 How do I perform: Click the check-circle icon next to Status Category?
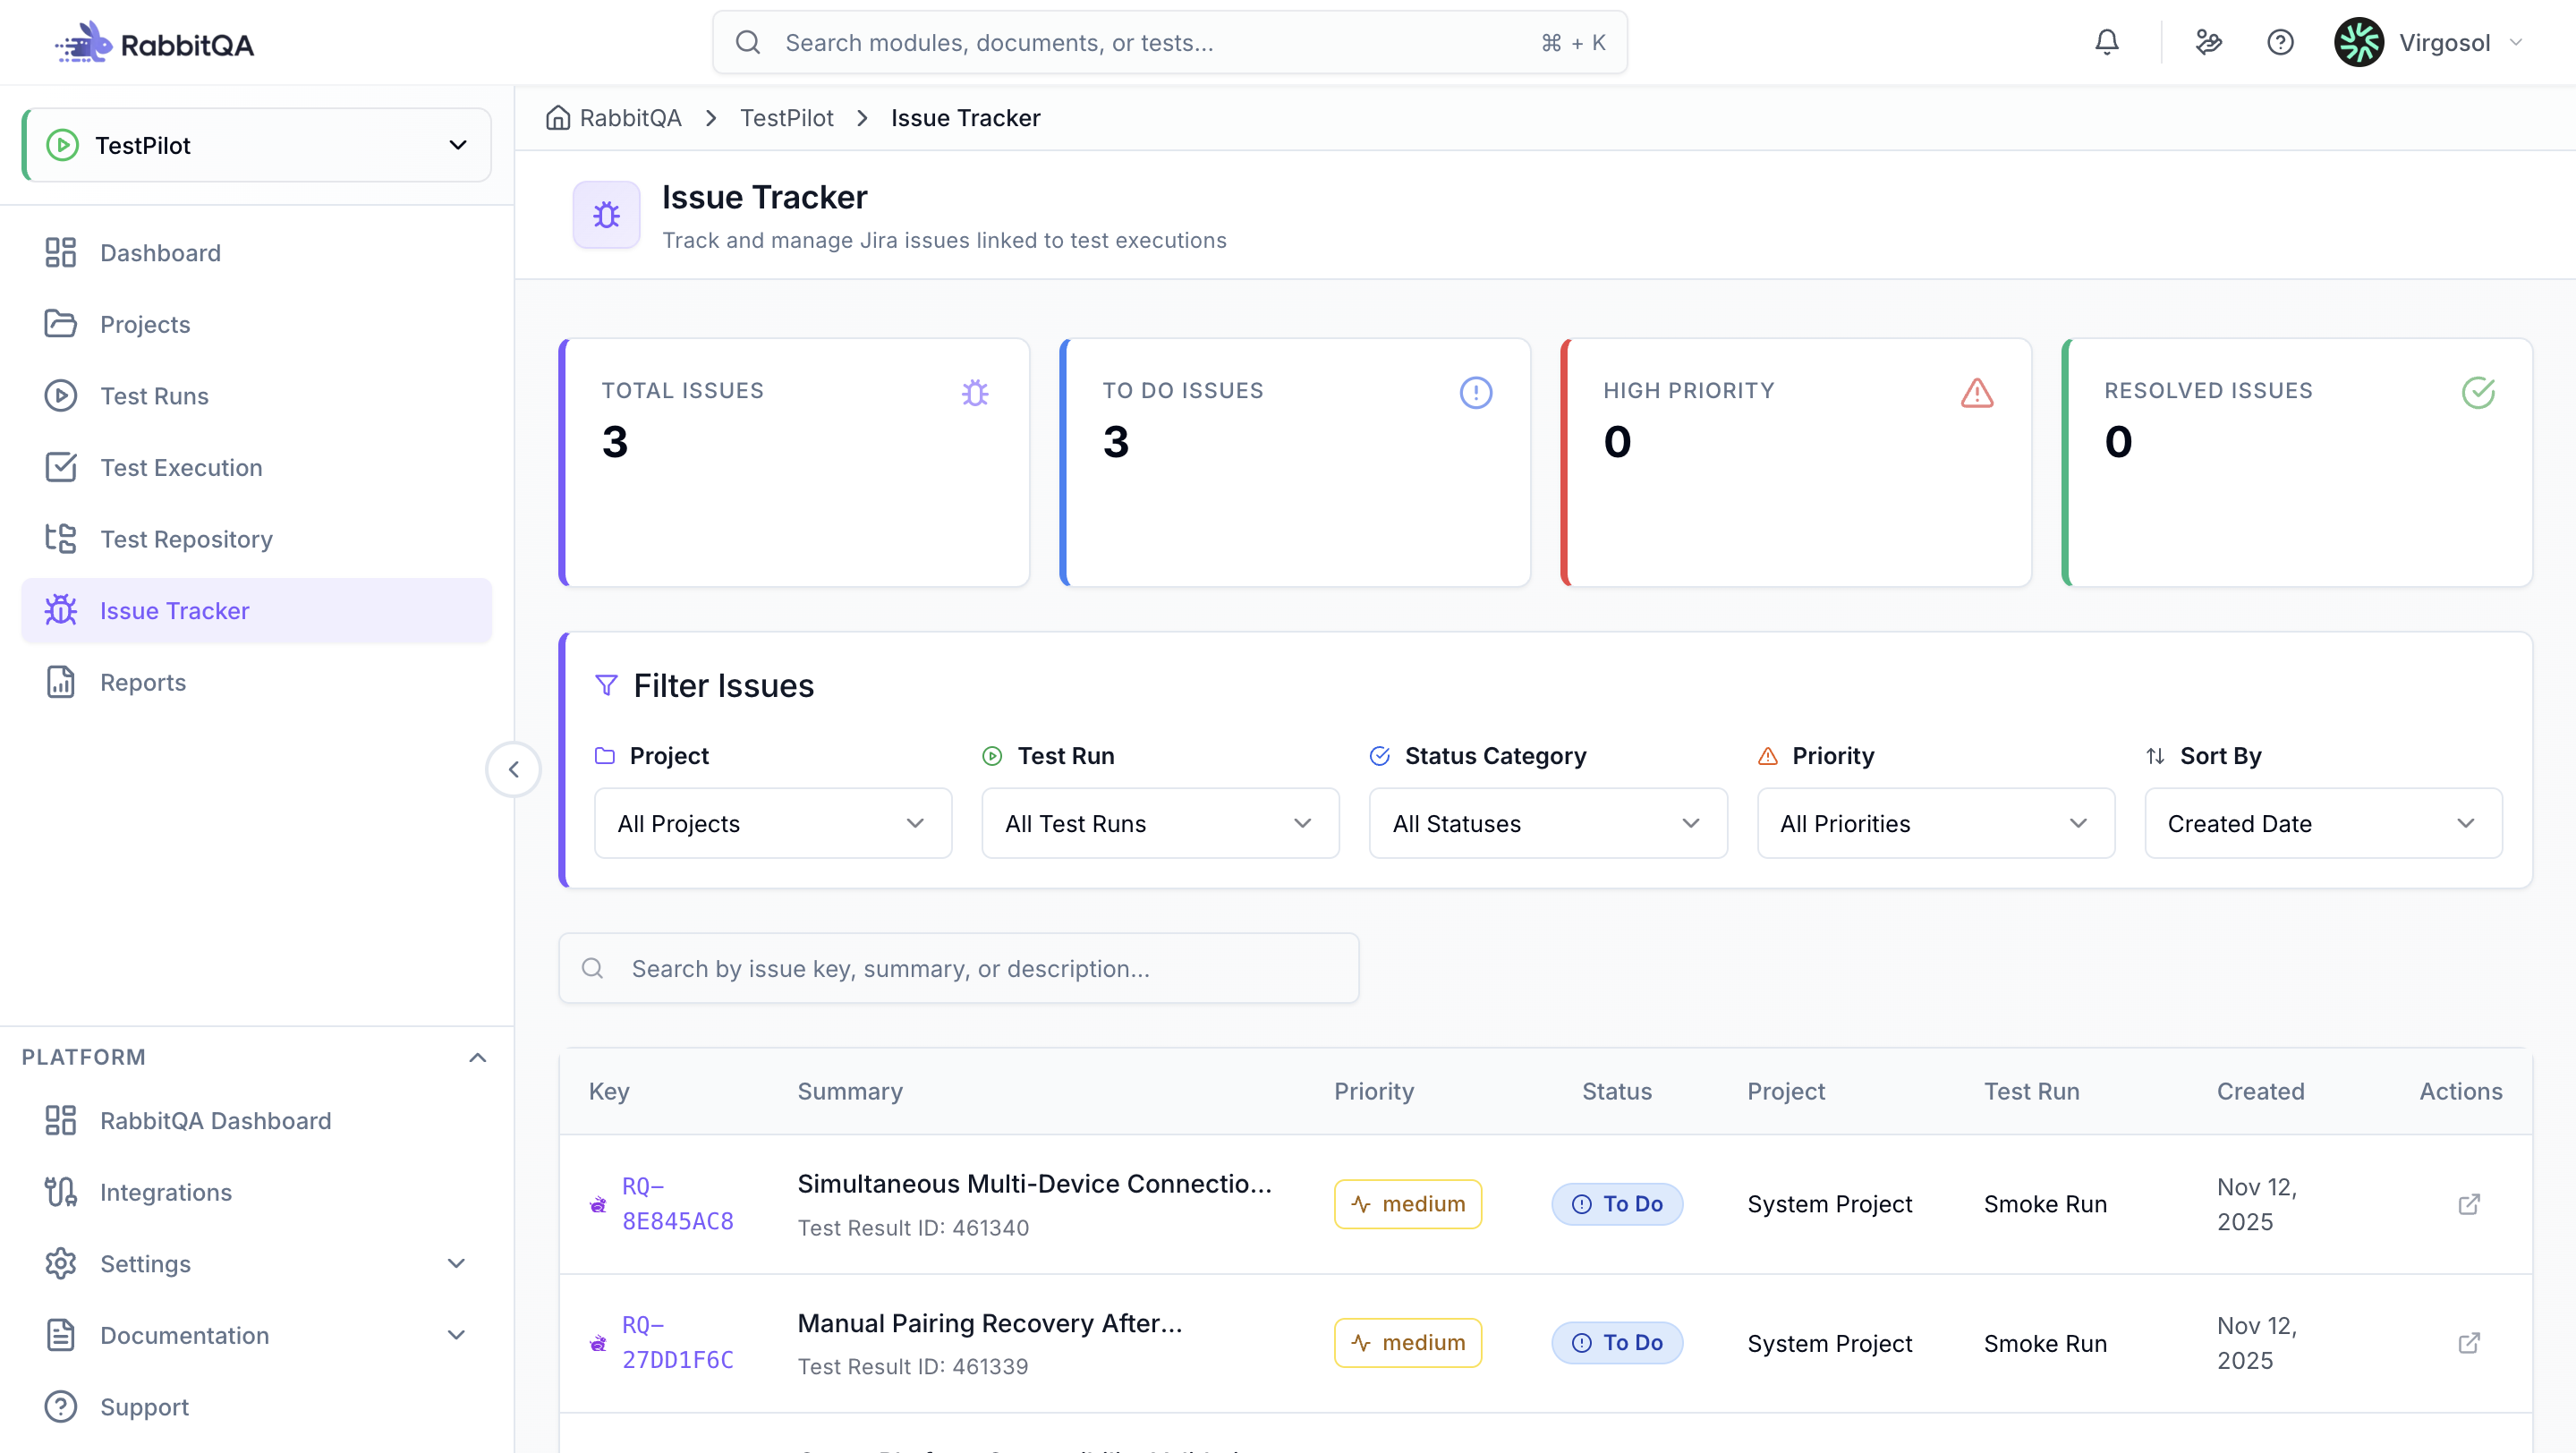click(x=1380, y=756)
